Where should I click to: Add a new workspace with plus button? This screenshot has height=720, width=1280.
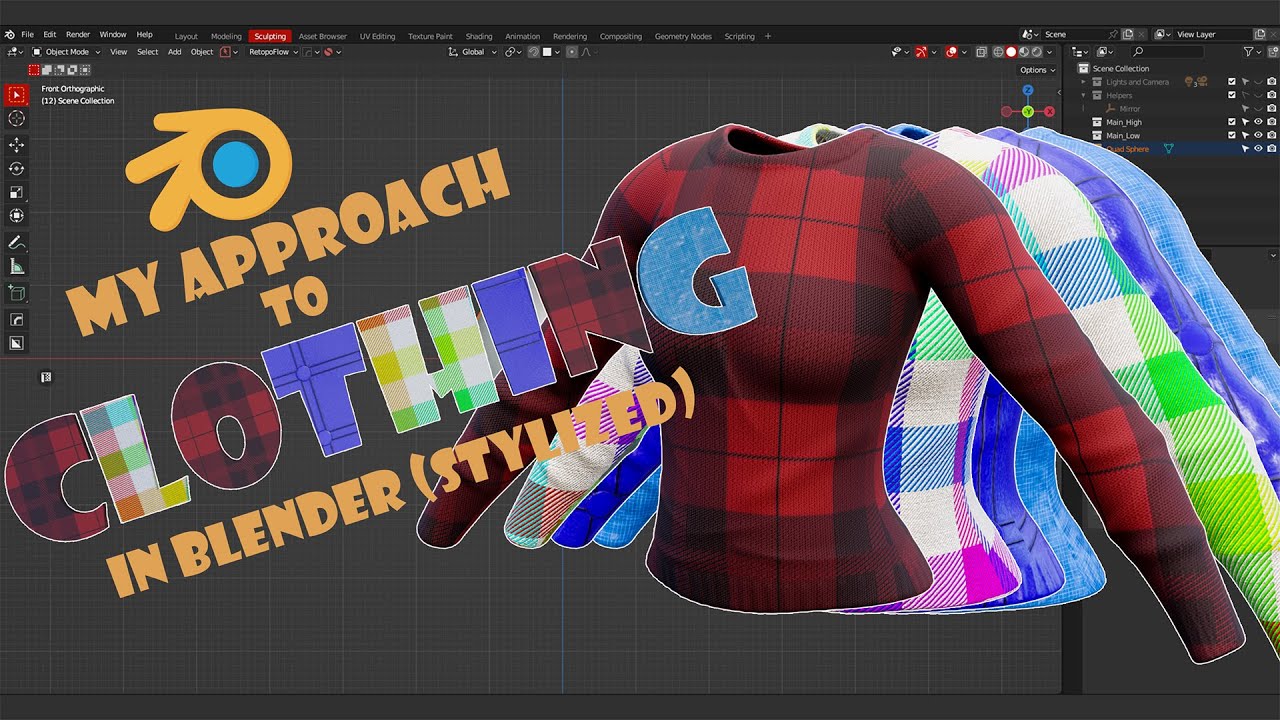[768, 36]
